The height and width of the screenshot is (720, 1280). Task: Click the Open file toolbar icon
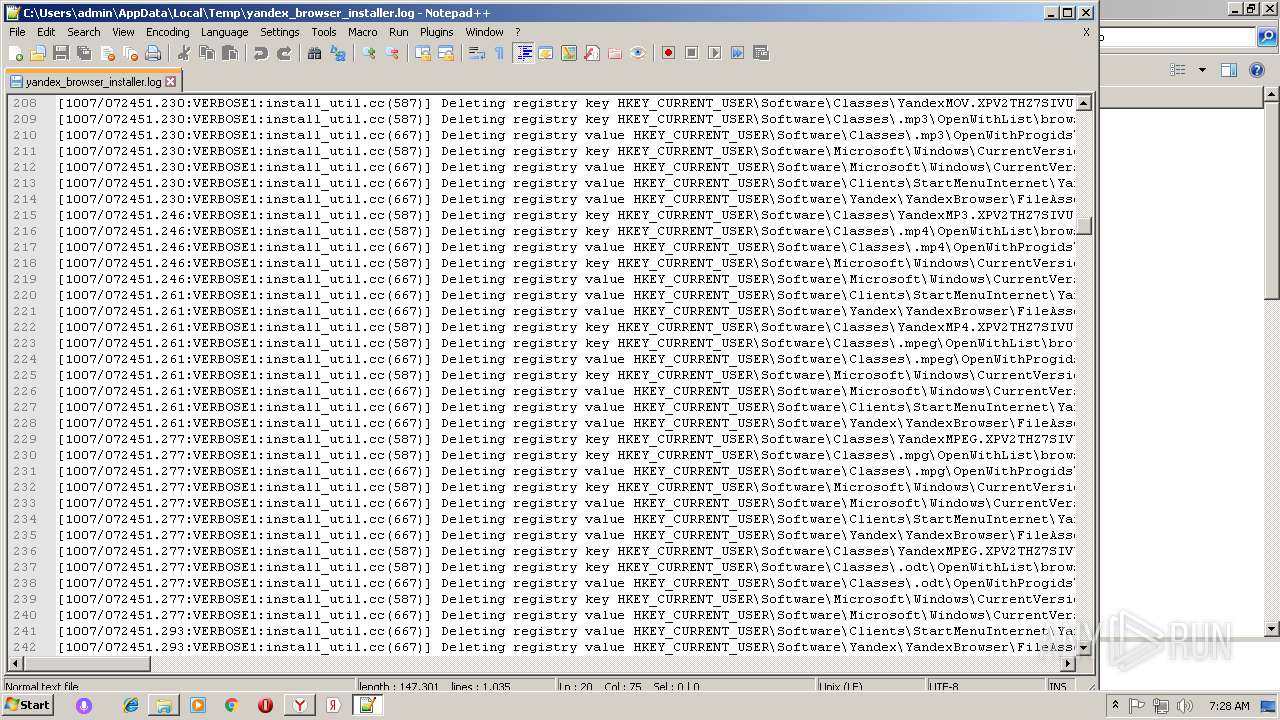pyautogui.click(x=38, y=53)
